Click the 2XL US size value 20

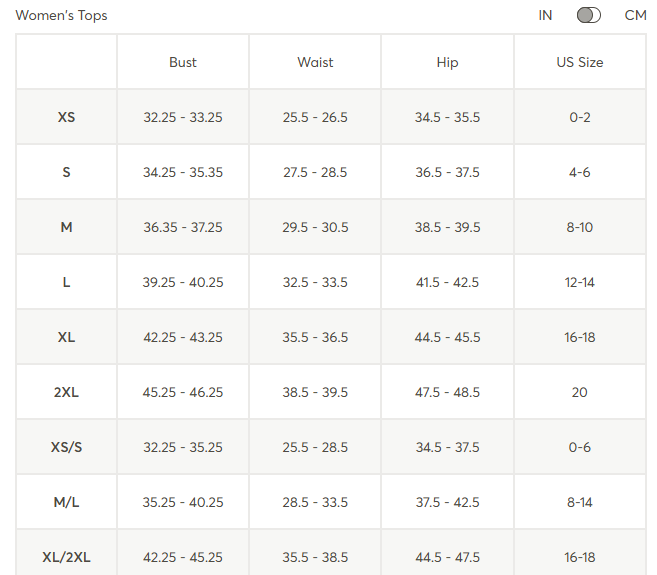click(580, 392)
